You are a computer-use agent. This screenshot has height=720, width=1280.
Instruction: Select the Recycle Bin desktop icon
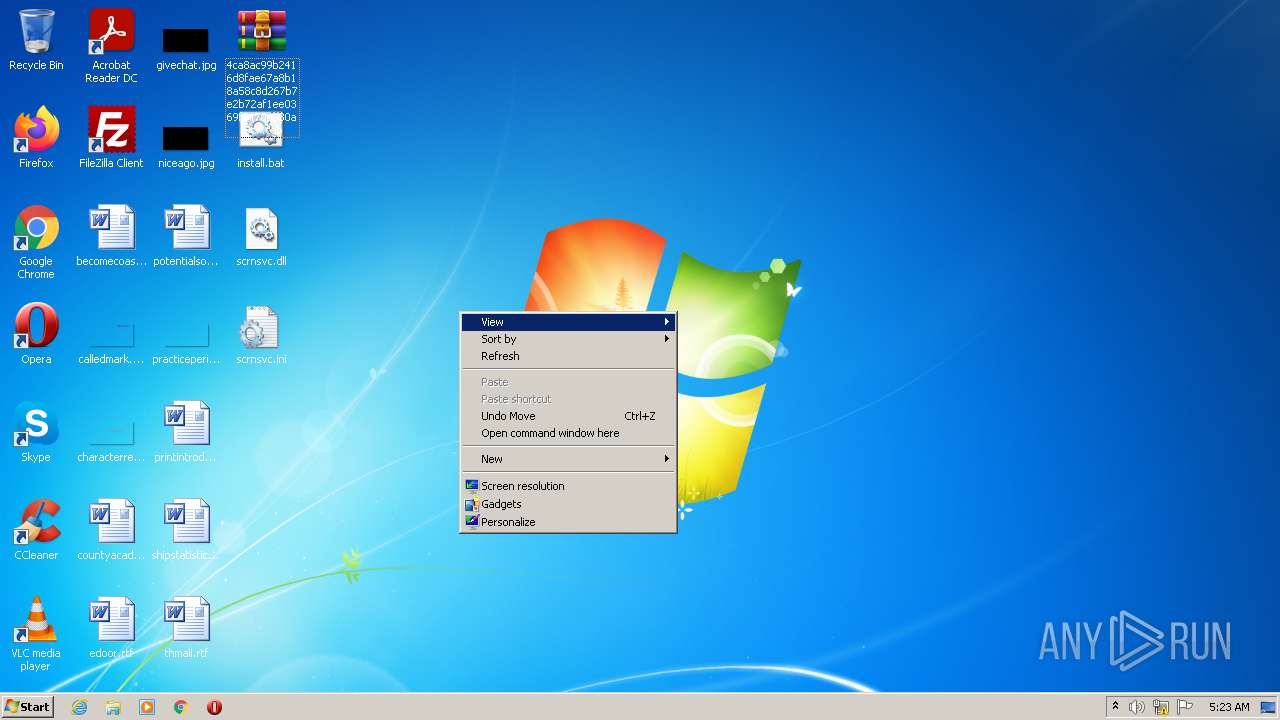point(36,41)
